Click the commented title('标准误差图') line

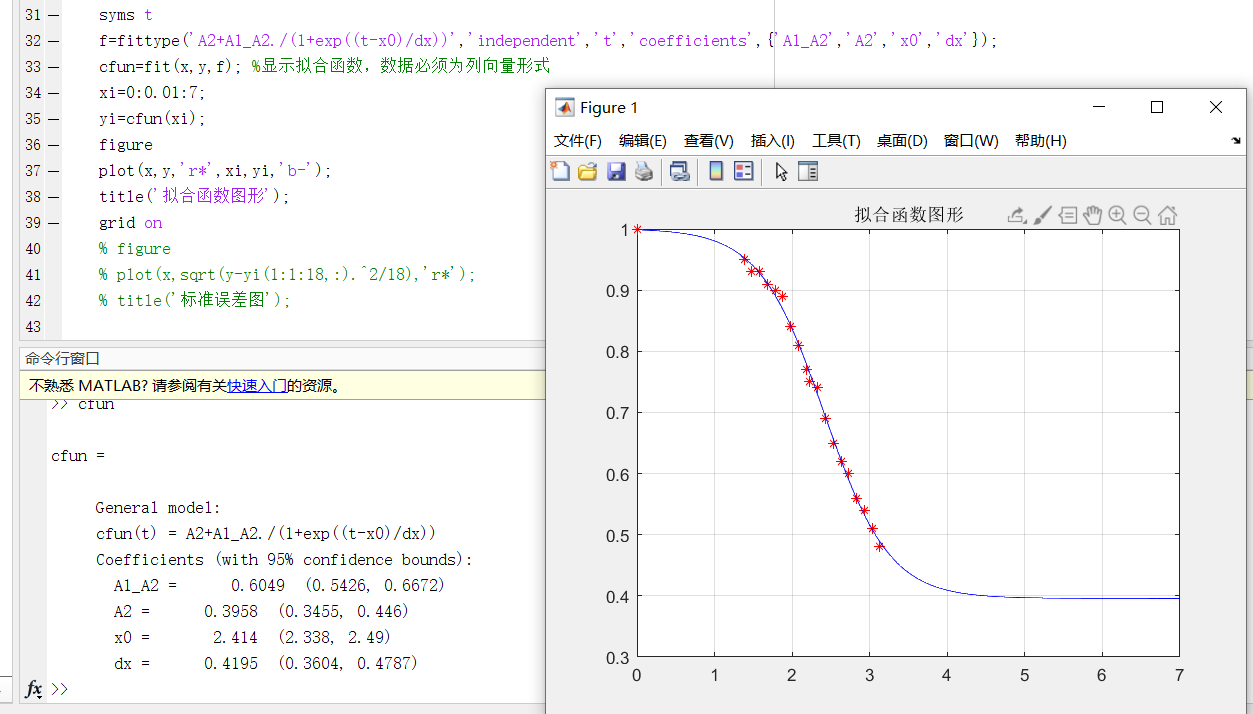pos(194,301)
